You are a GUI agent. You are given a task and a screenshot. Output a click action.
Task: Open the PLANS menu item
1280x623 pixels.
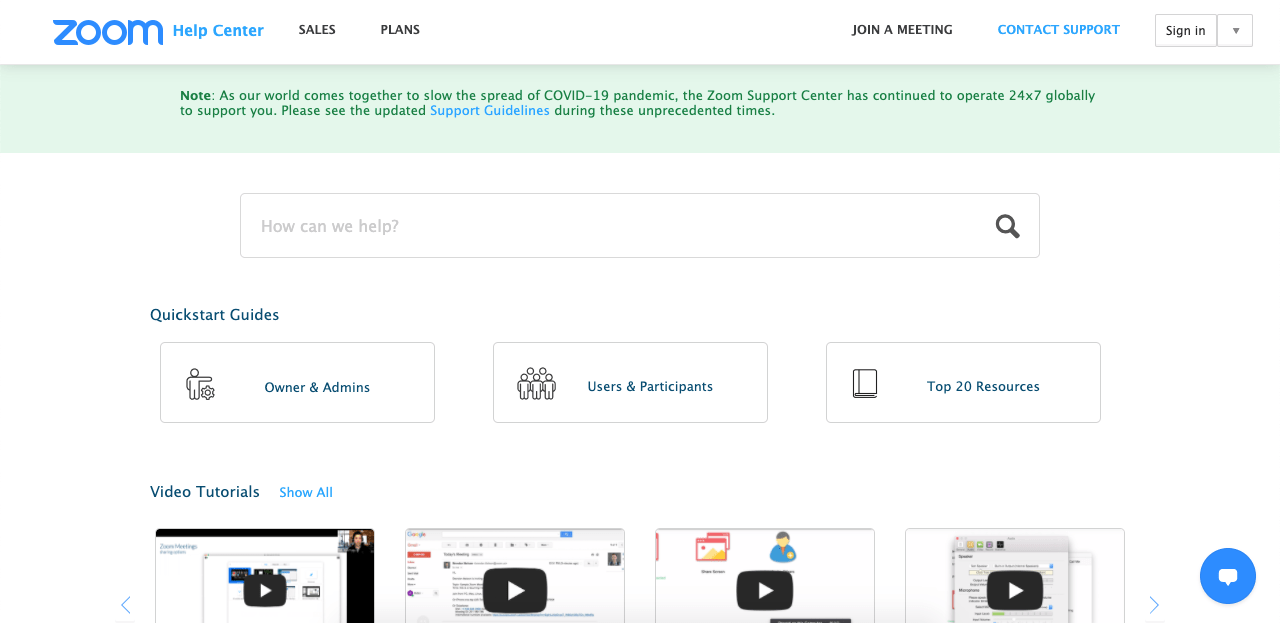pyautogui.click(x=400, y=30)
